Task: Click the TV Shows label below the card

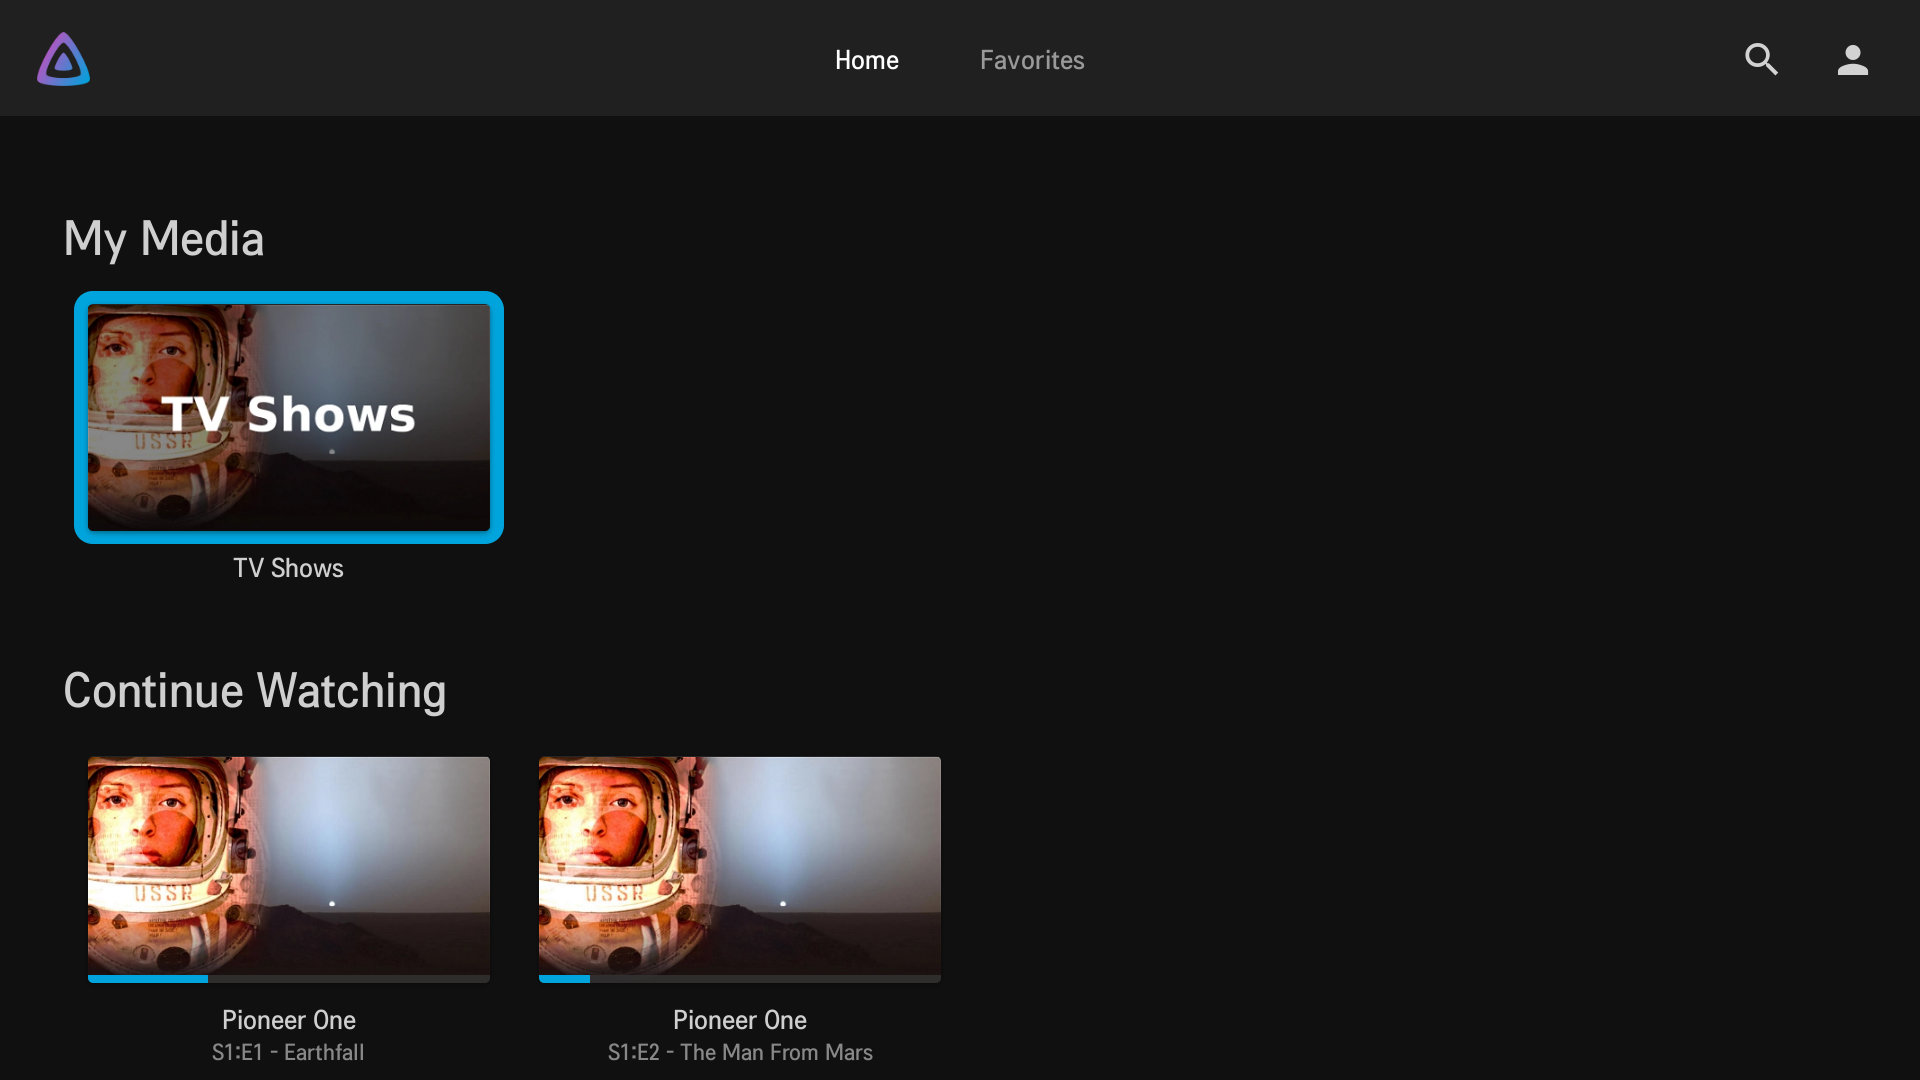Action: click(x=288, y=568)
